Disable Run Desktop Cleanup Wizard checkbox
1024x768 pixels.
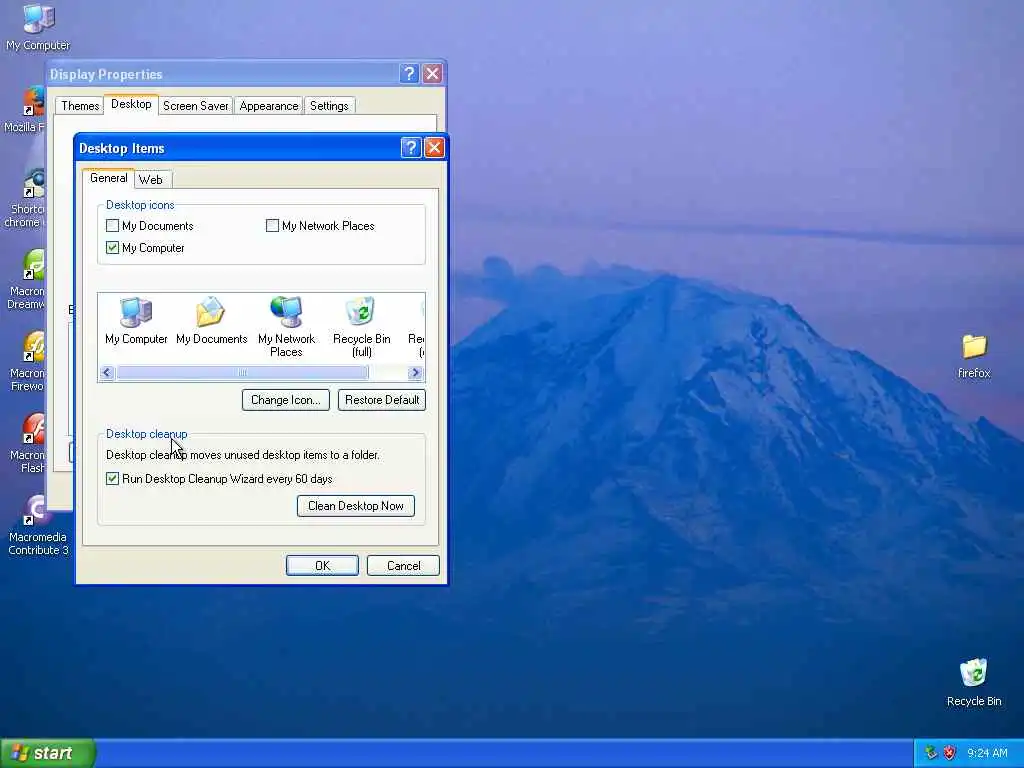click(112, 479)
